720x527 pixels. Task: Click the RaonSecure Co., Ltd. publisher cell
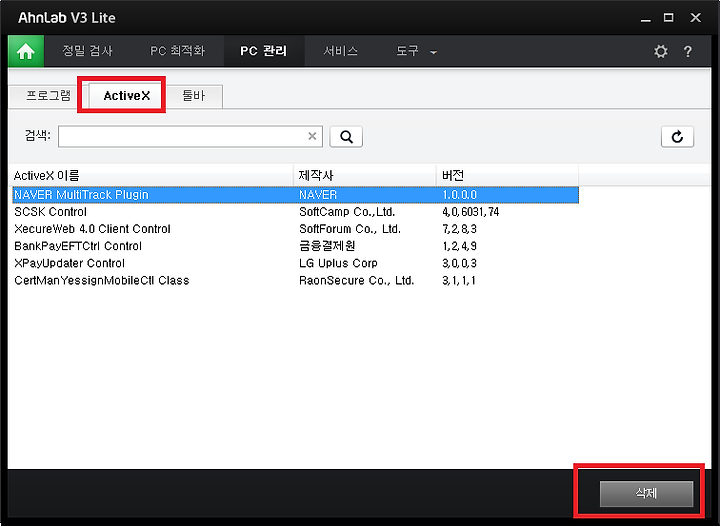click(x=357, y=280)
